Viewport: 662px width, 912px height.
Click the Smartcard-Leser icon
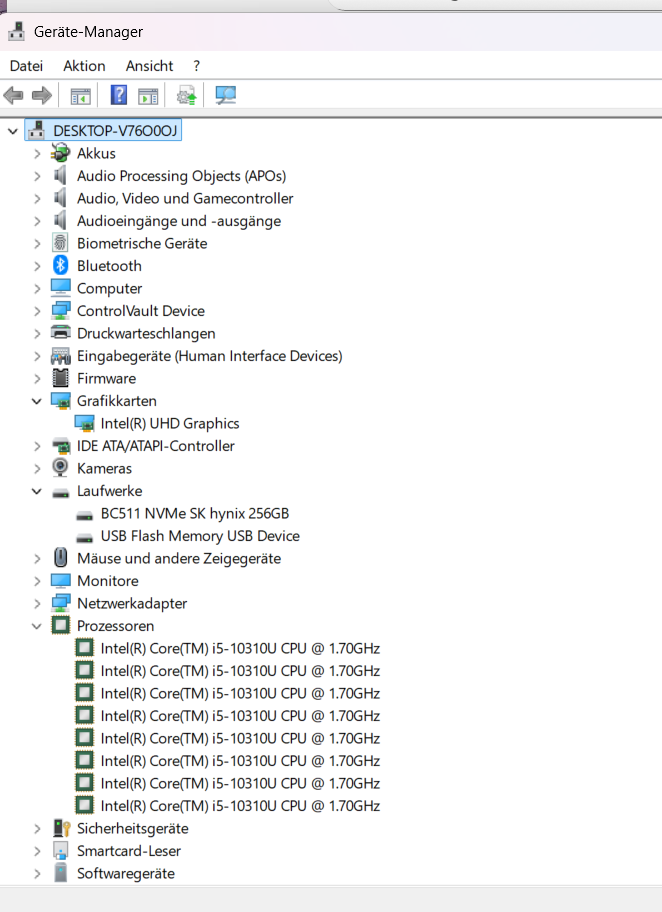[60, 850]
